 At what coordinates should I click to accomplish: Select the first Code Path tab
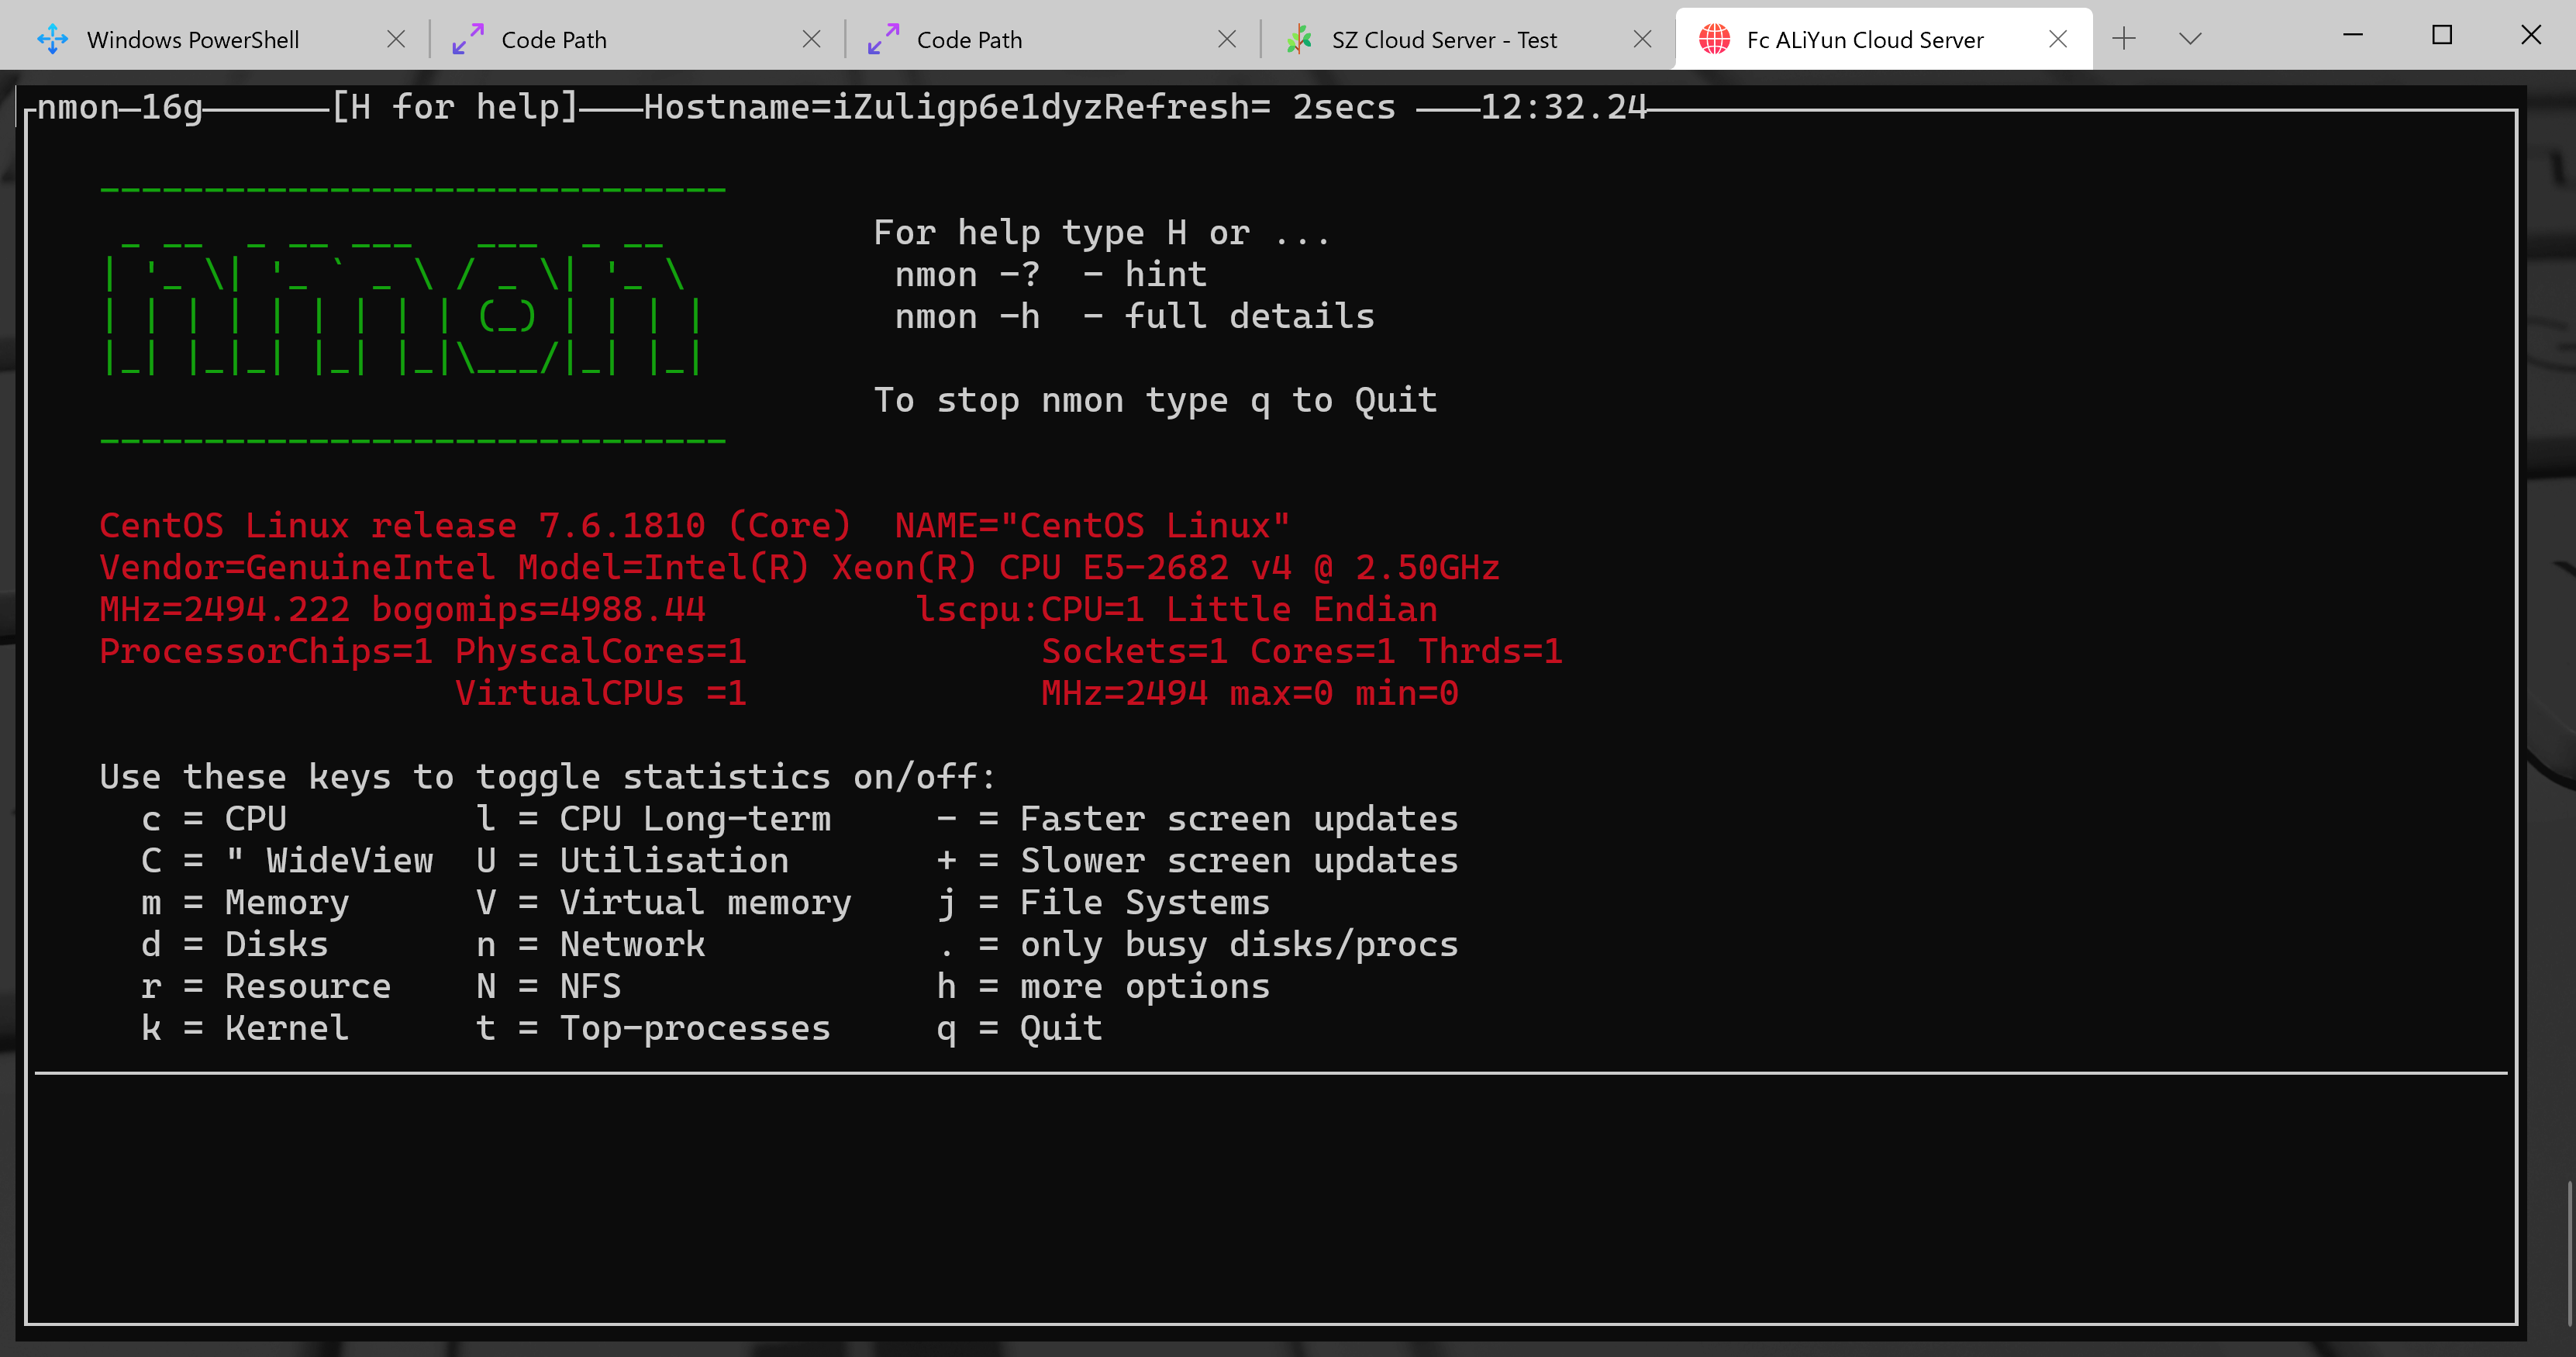(554, 40)
